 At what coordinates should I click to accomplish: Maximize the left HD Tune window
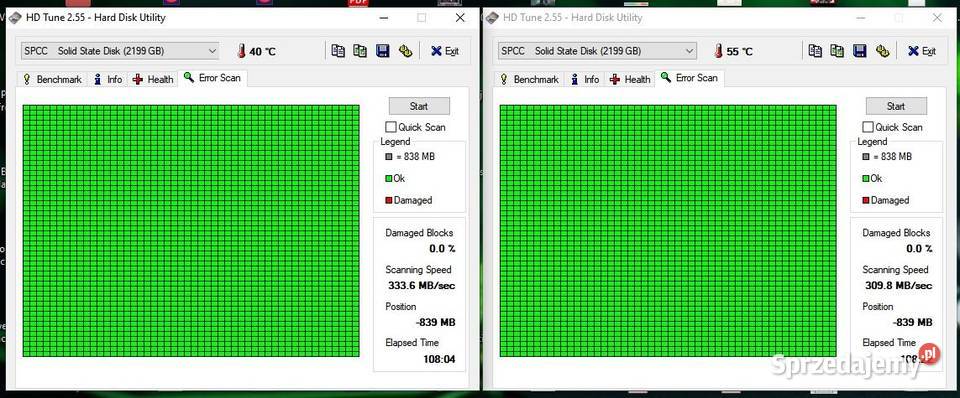pos(421,18)
